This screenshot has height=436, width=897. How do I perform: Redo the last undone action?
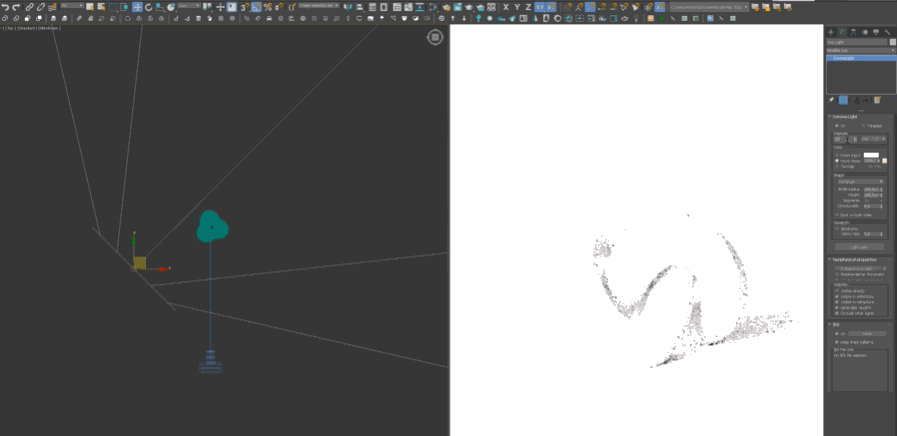(16, 7)
